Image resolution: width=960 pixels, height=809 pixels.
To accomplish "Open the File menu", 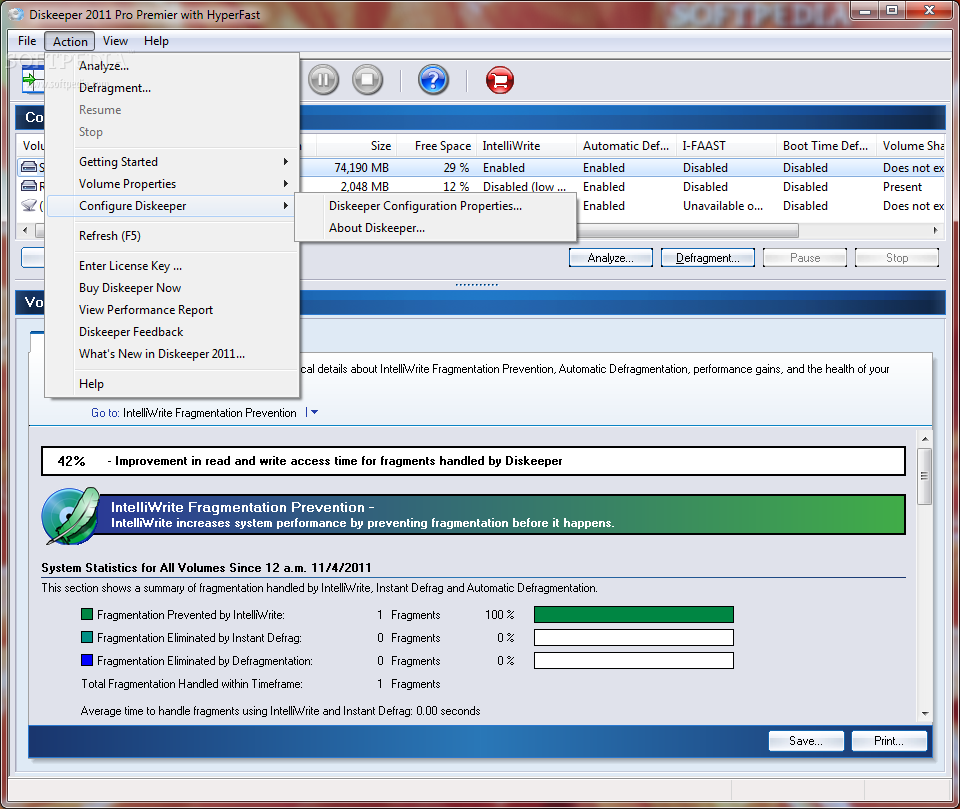I will click(27, 41).
